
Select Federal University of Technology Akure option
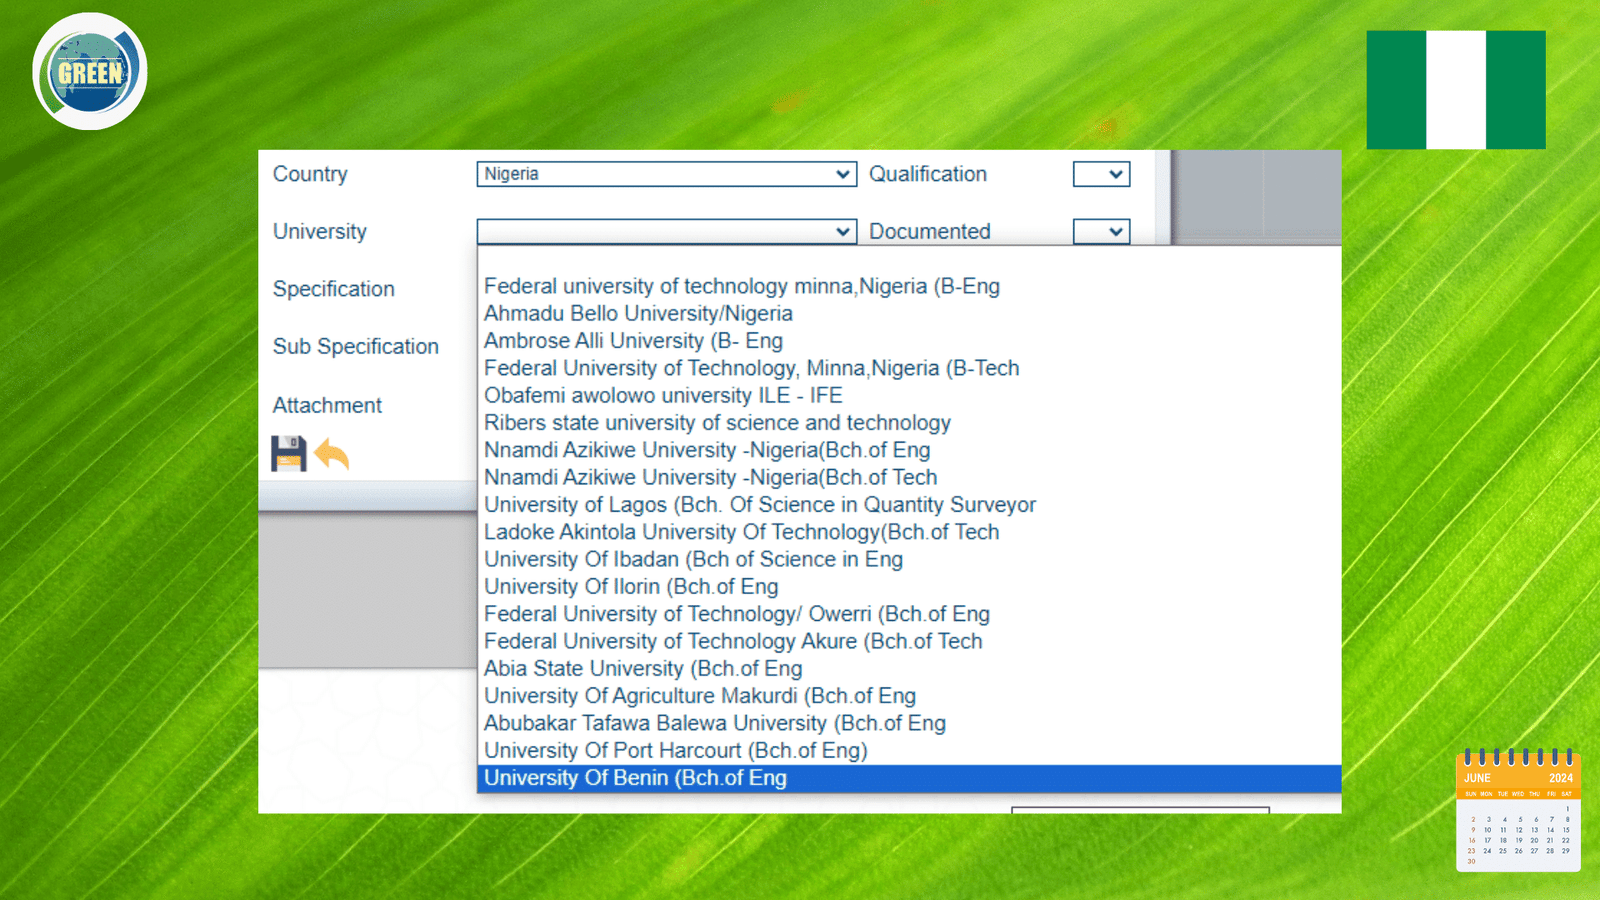coord(733,642)
